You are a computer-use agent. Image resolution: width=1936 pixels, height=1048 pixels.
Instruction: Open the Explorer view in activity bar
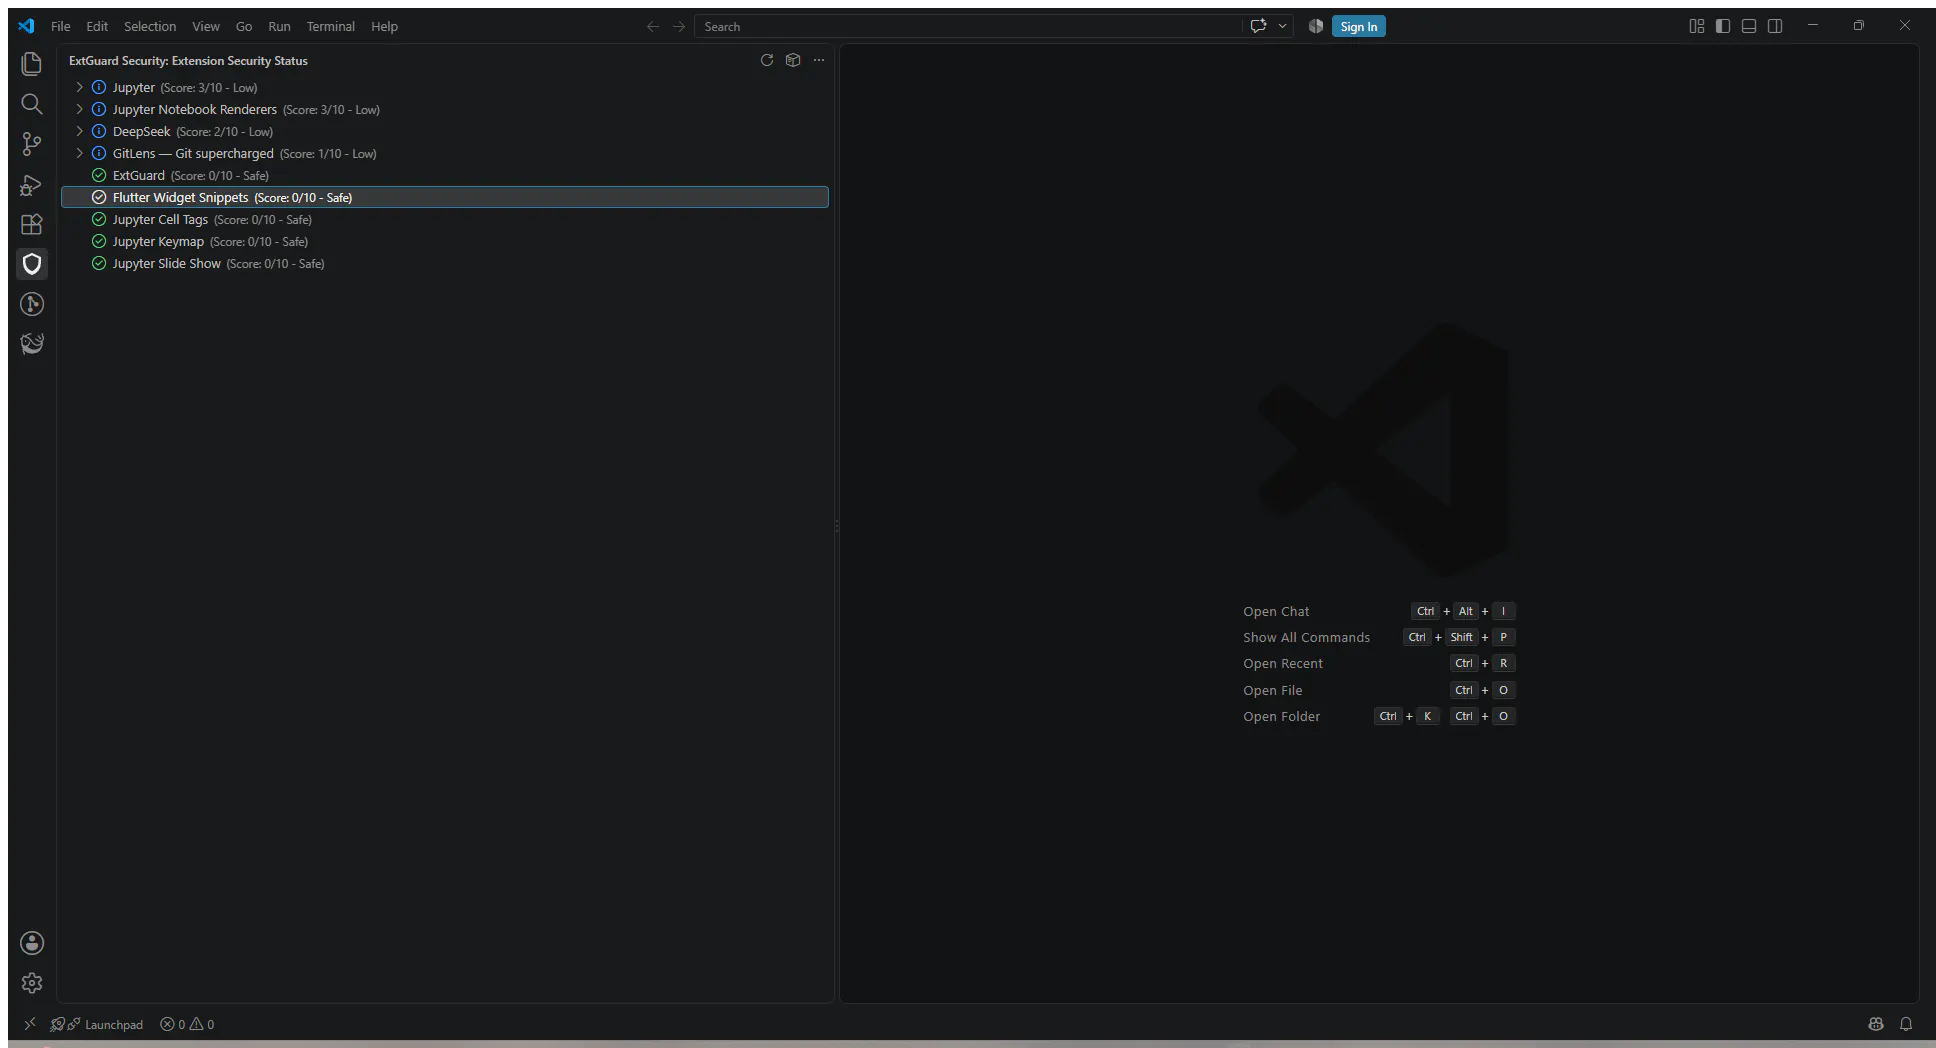click(x=32, y=64)
